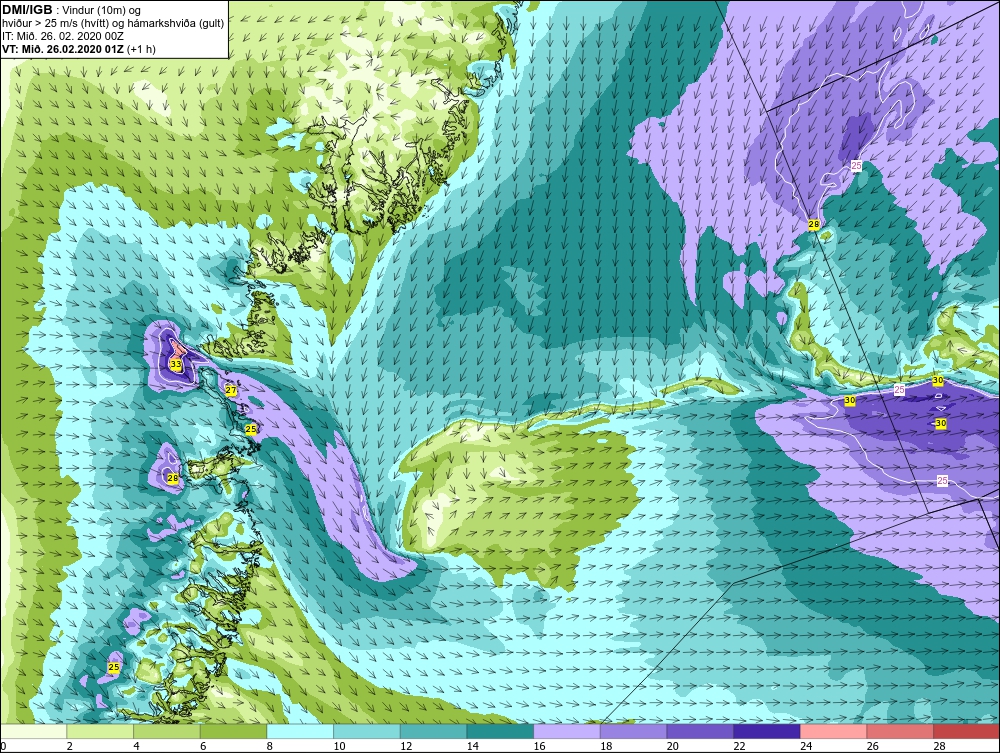This screenshot has height=753, width=1000.
Task: Select the 18–20 m/s purple legend swatch
Action: [633, 731]
